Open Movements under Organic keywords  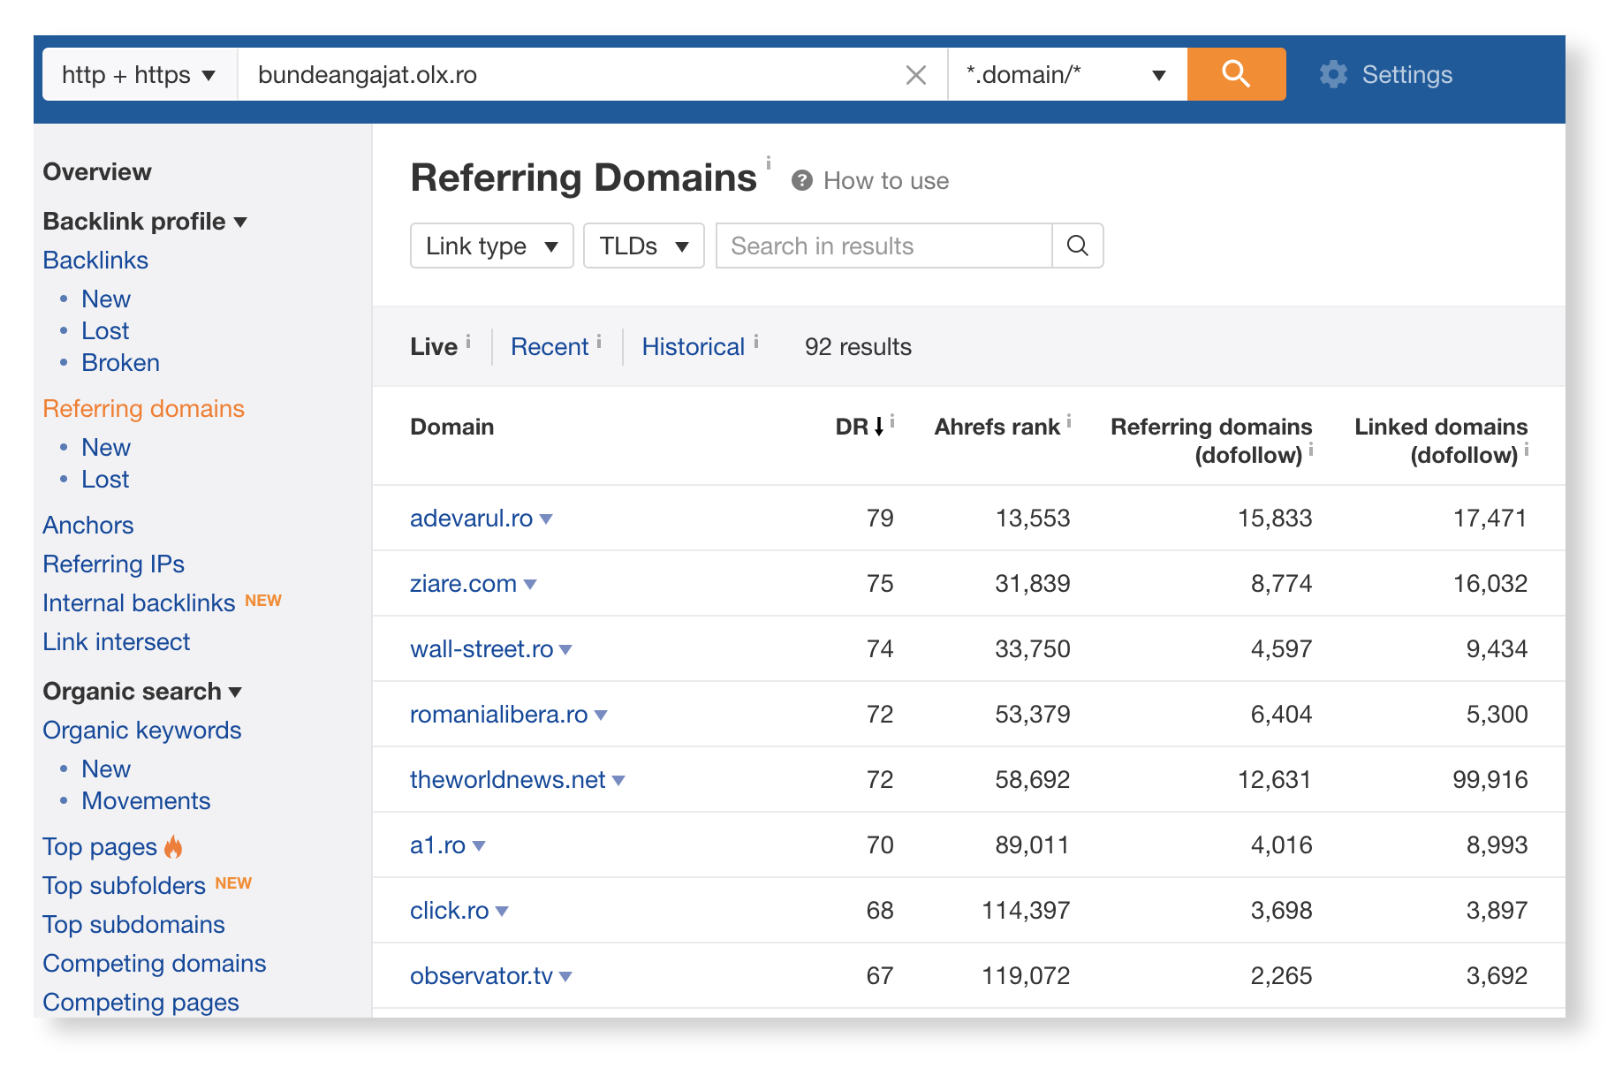pos(146,801)
